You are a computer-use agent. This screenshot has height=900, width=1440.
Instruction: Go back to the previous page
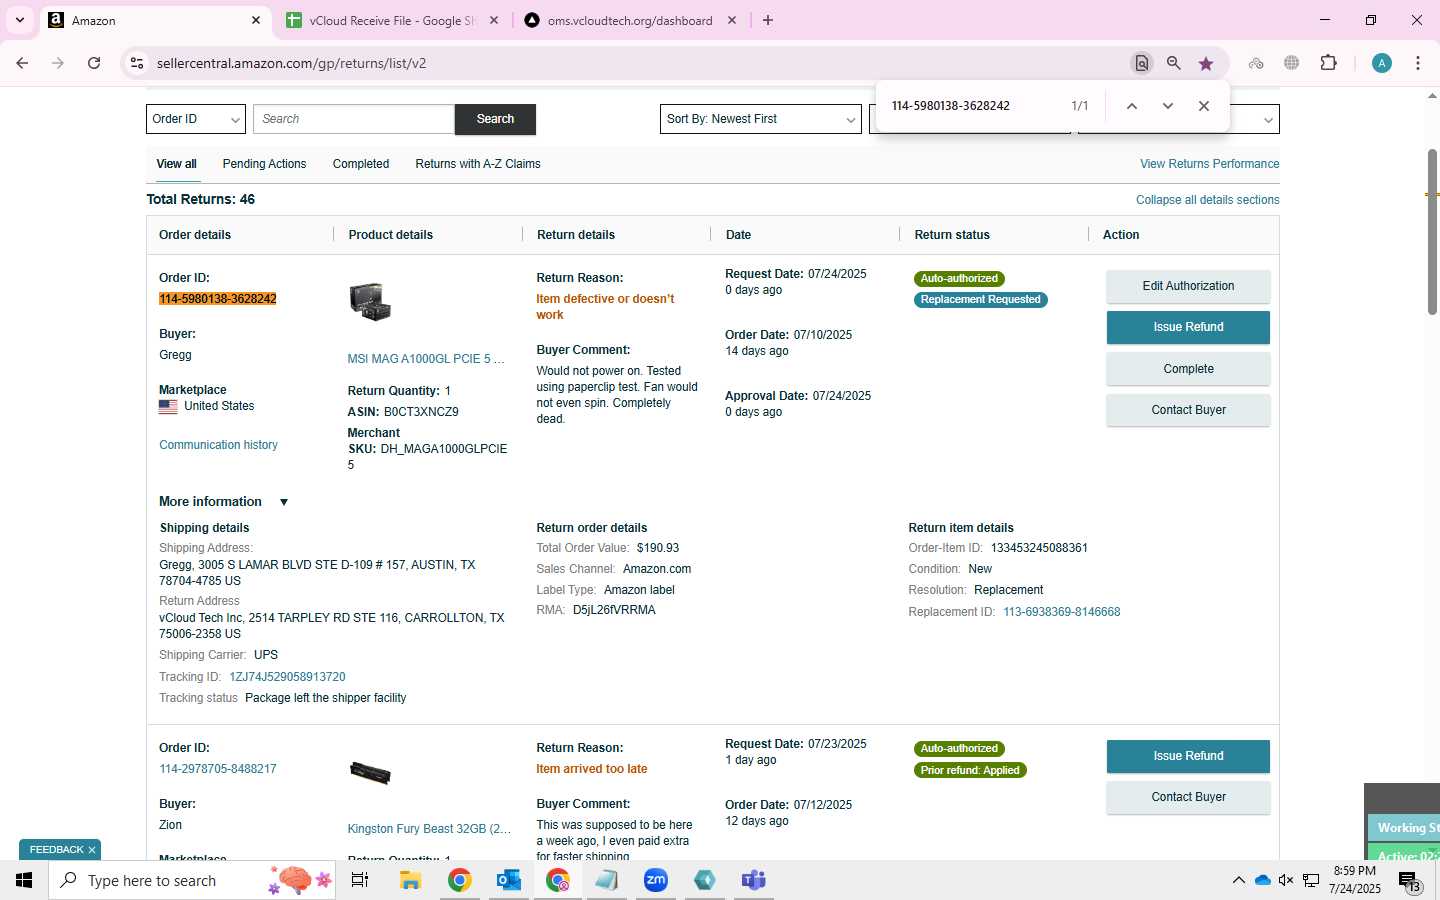pyautogui.click(x=22, y=63)
